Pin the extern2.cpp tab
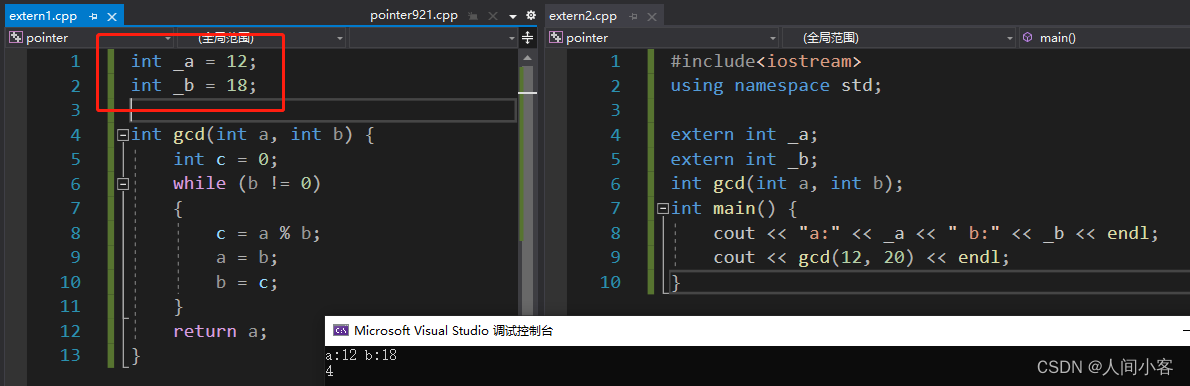This screenshot has height=386, width=1190. coord(634,16)
